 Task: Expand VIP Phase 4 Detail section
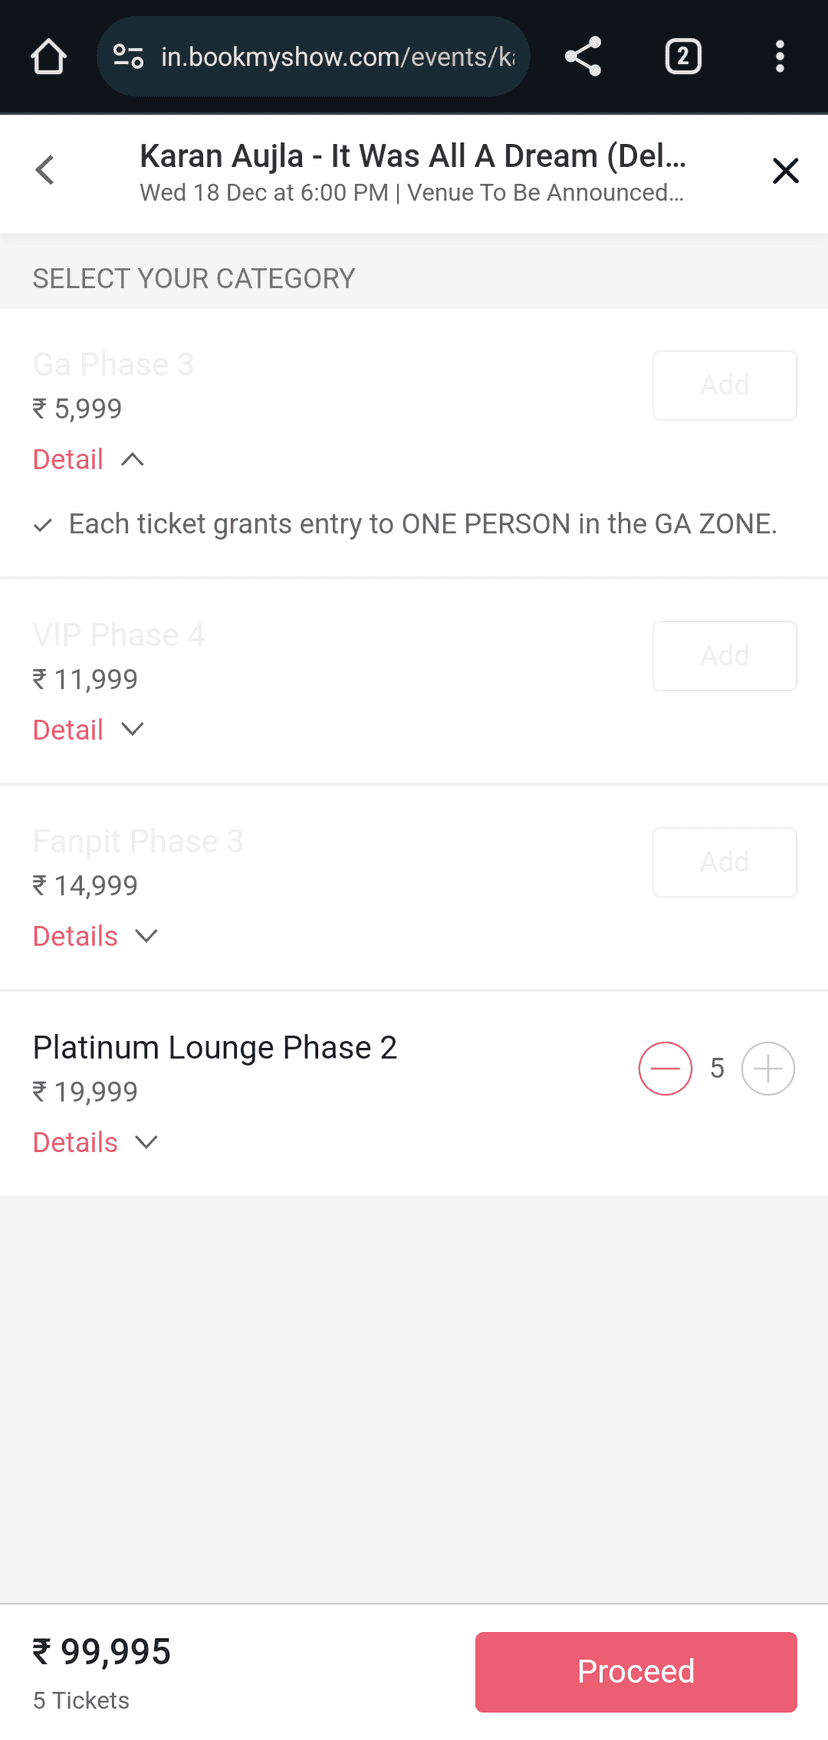tap(89, 730)
